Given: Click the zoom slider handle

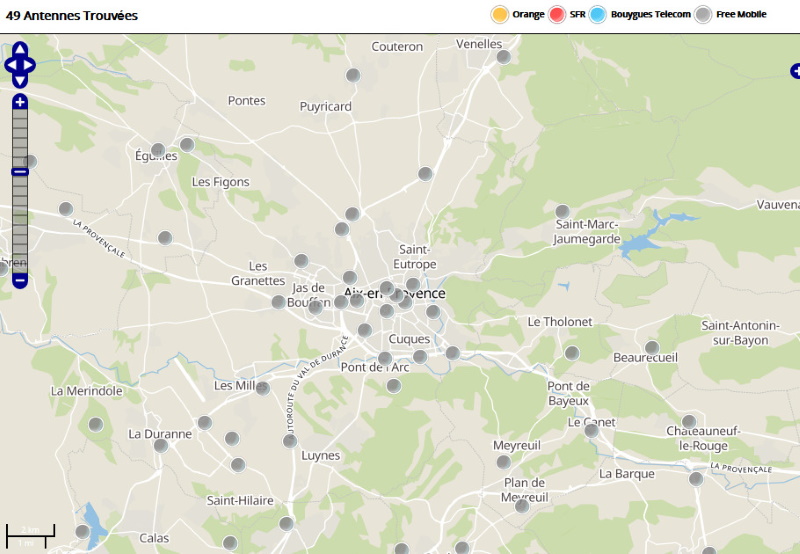Looking at the screenshot, I should click(20, 172).
